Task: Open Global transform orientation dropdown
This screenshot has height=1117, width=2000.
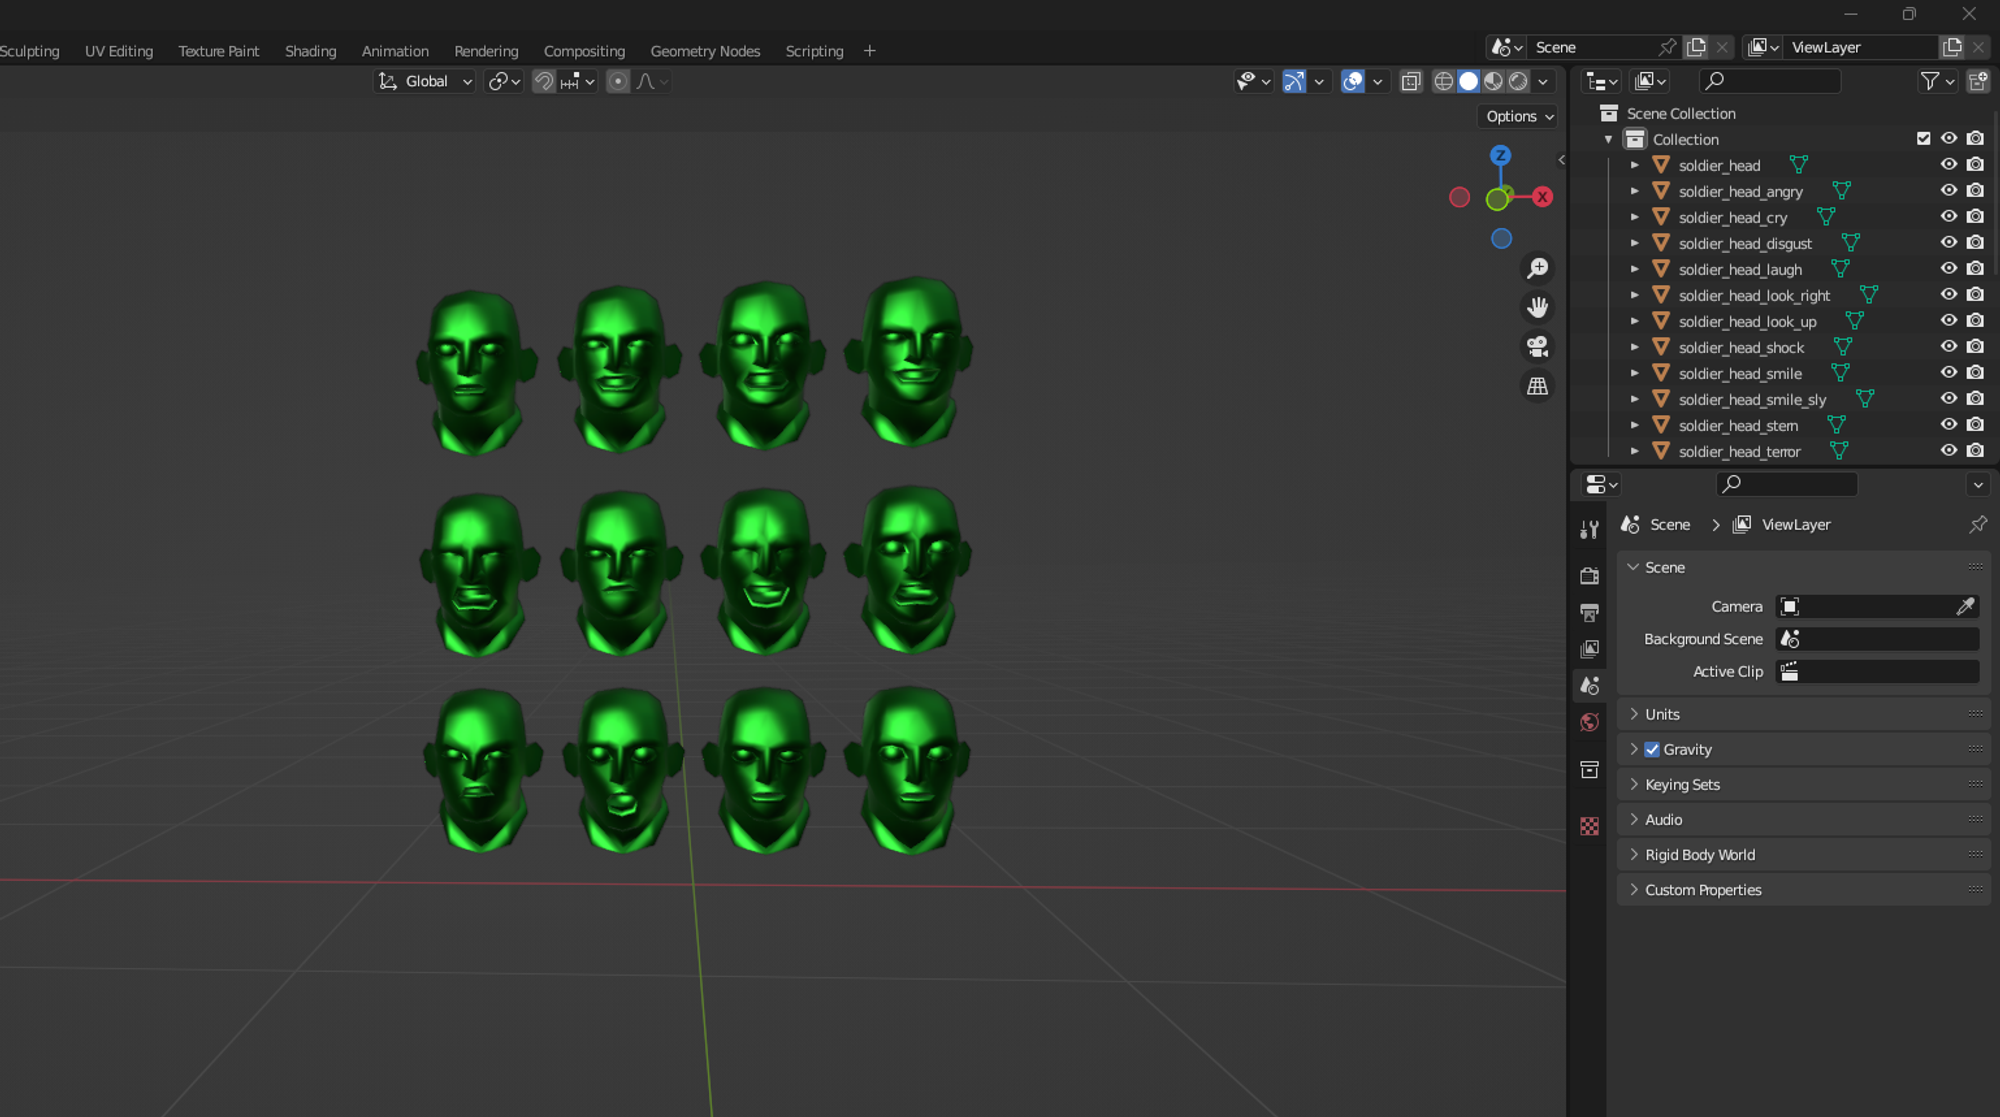Action: click(425, 82)
